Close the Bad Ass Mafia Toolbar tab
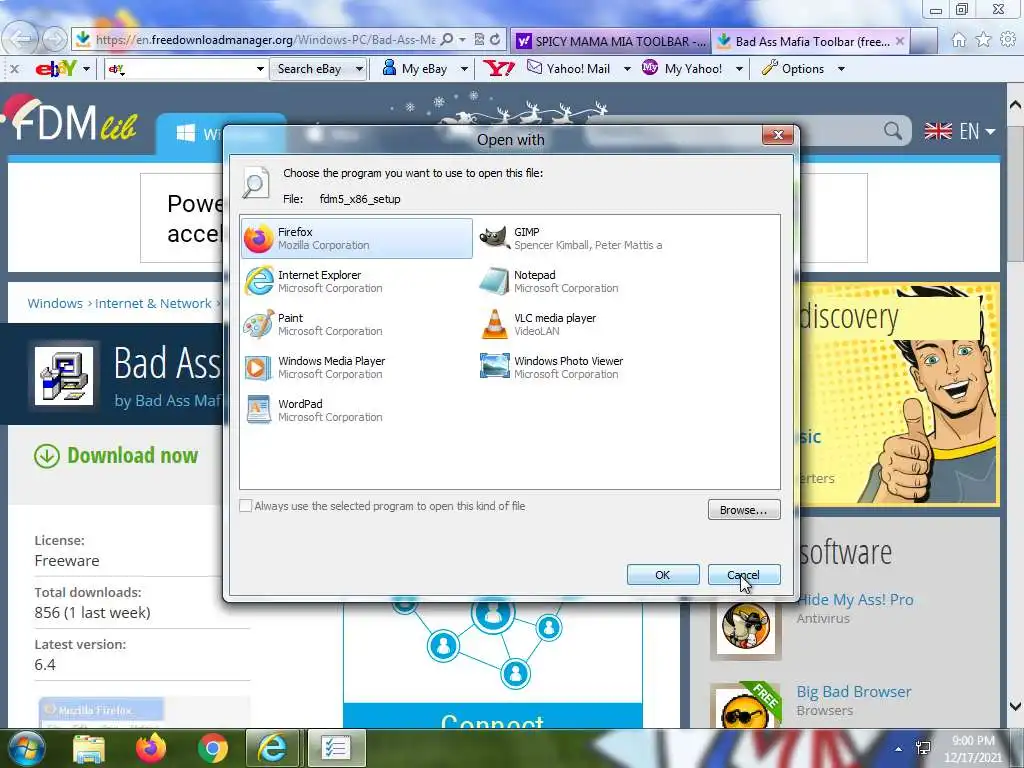Image resolution: width=1024 pixels, height=768 pixels. [900, 41]
